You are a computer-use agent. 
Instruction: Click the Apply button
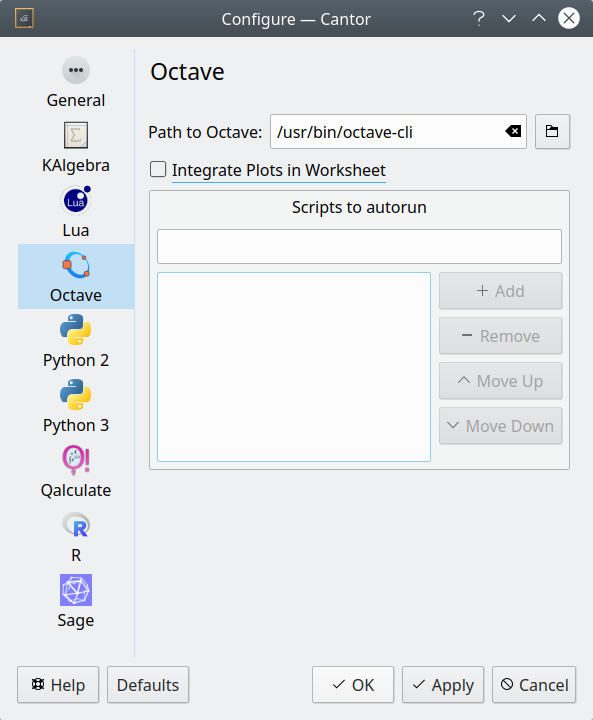pos(443,685)
